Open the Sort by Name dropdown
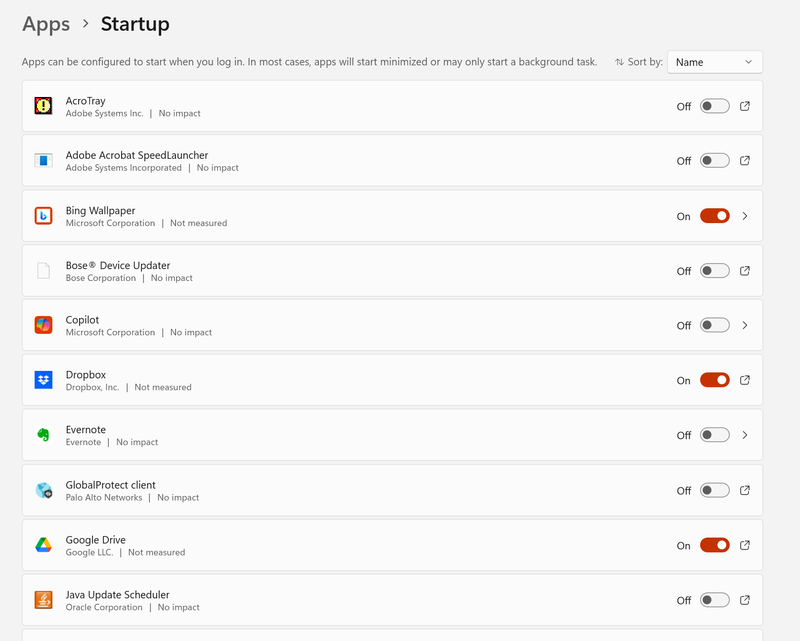 click(714, 62)
